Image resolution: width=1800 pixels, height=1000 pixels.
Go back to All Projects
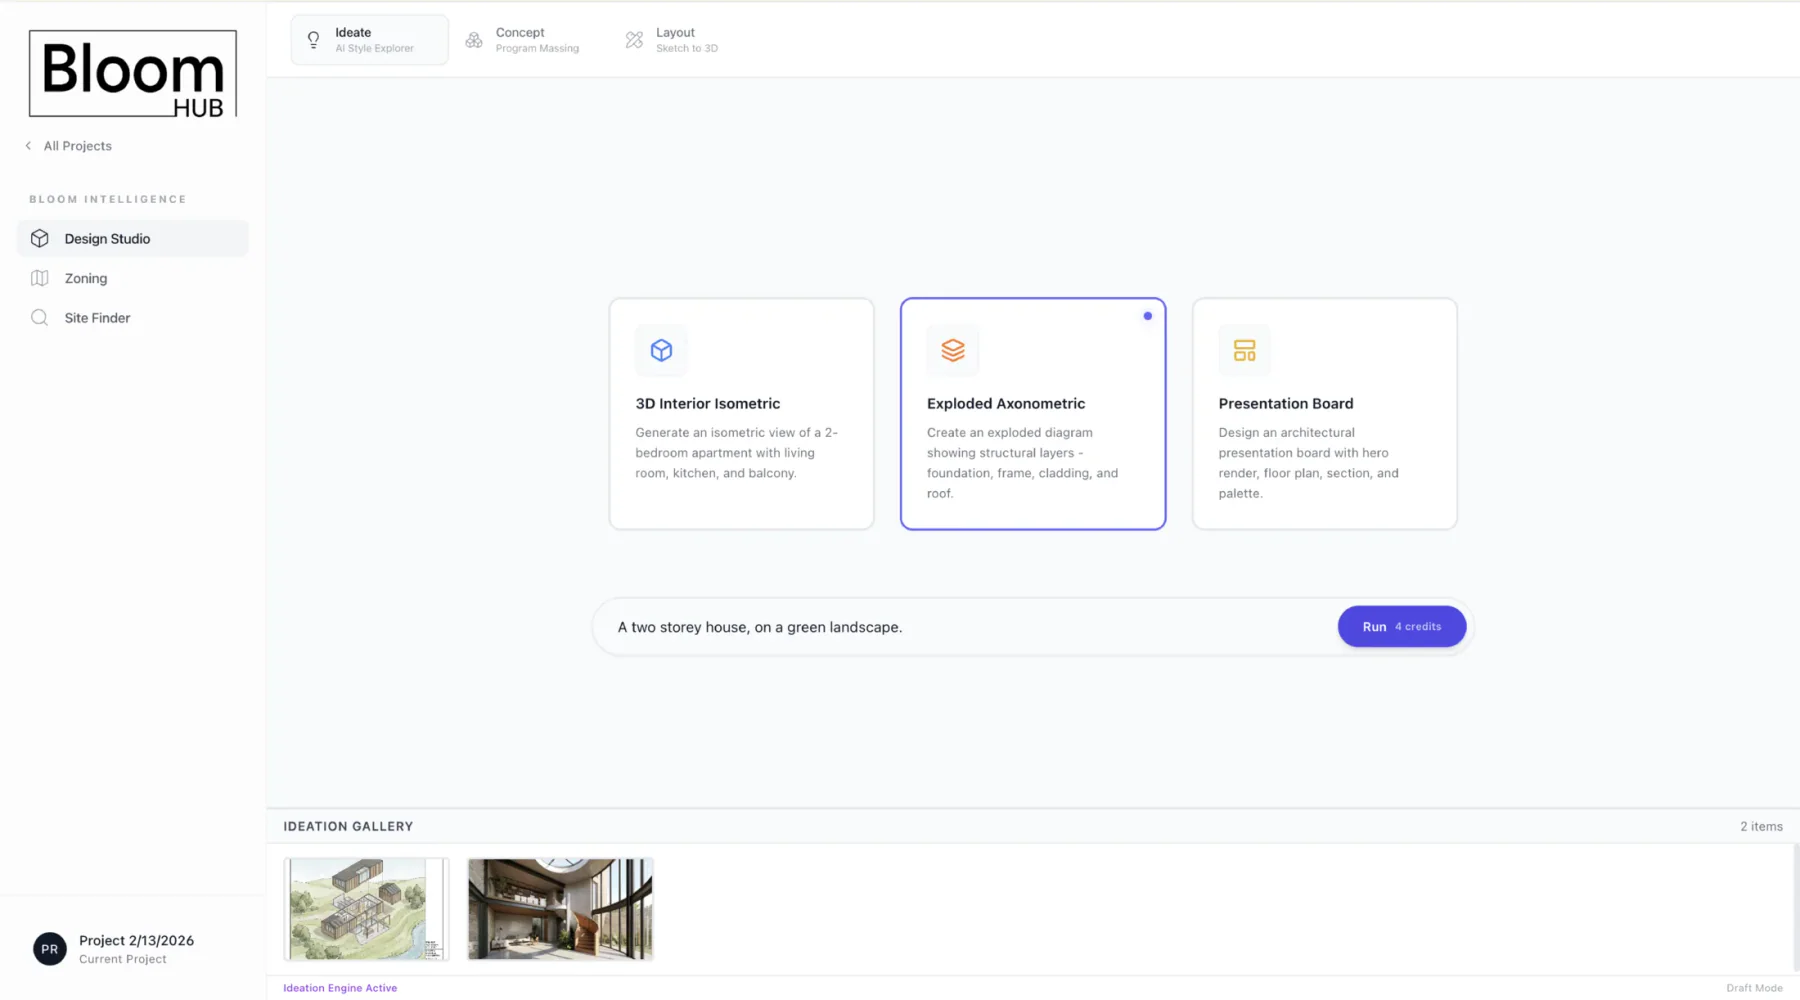click(x=69, y=146)
